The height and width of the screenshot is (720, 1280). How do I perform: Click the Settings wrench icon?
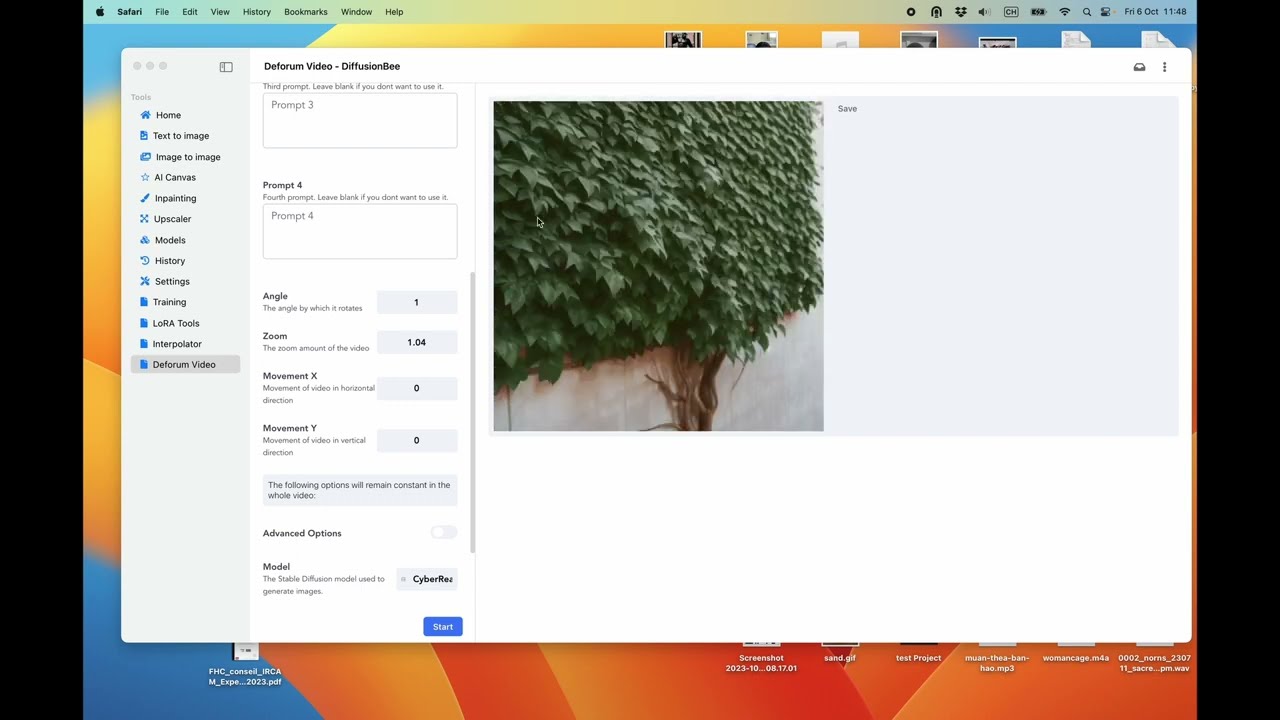point(145,281)
